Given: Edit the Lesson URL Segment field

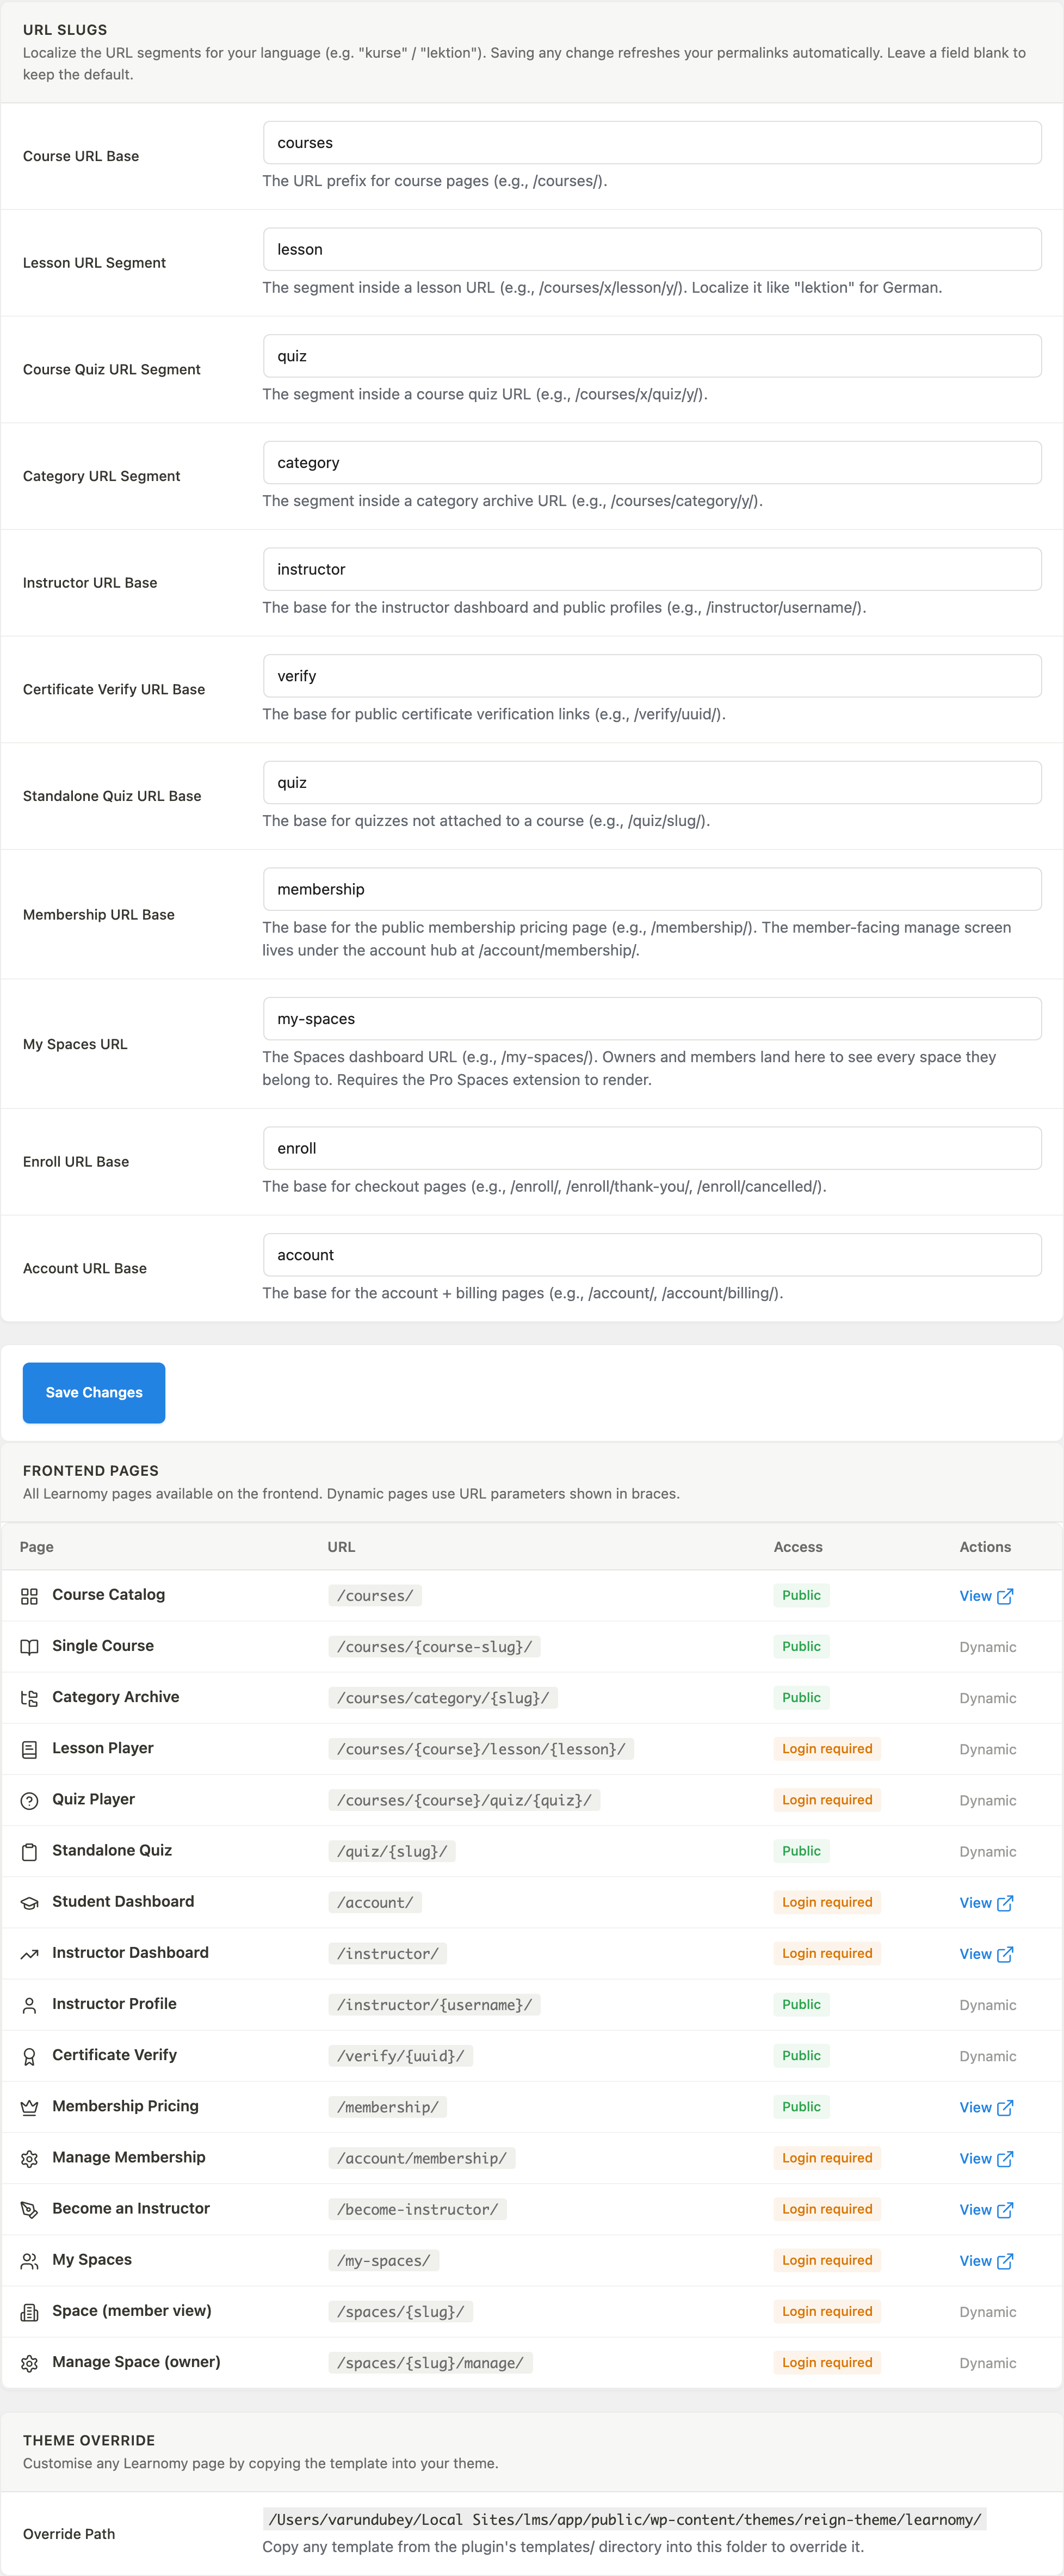Looking at the screenshot, I should [x=652, y=249].
